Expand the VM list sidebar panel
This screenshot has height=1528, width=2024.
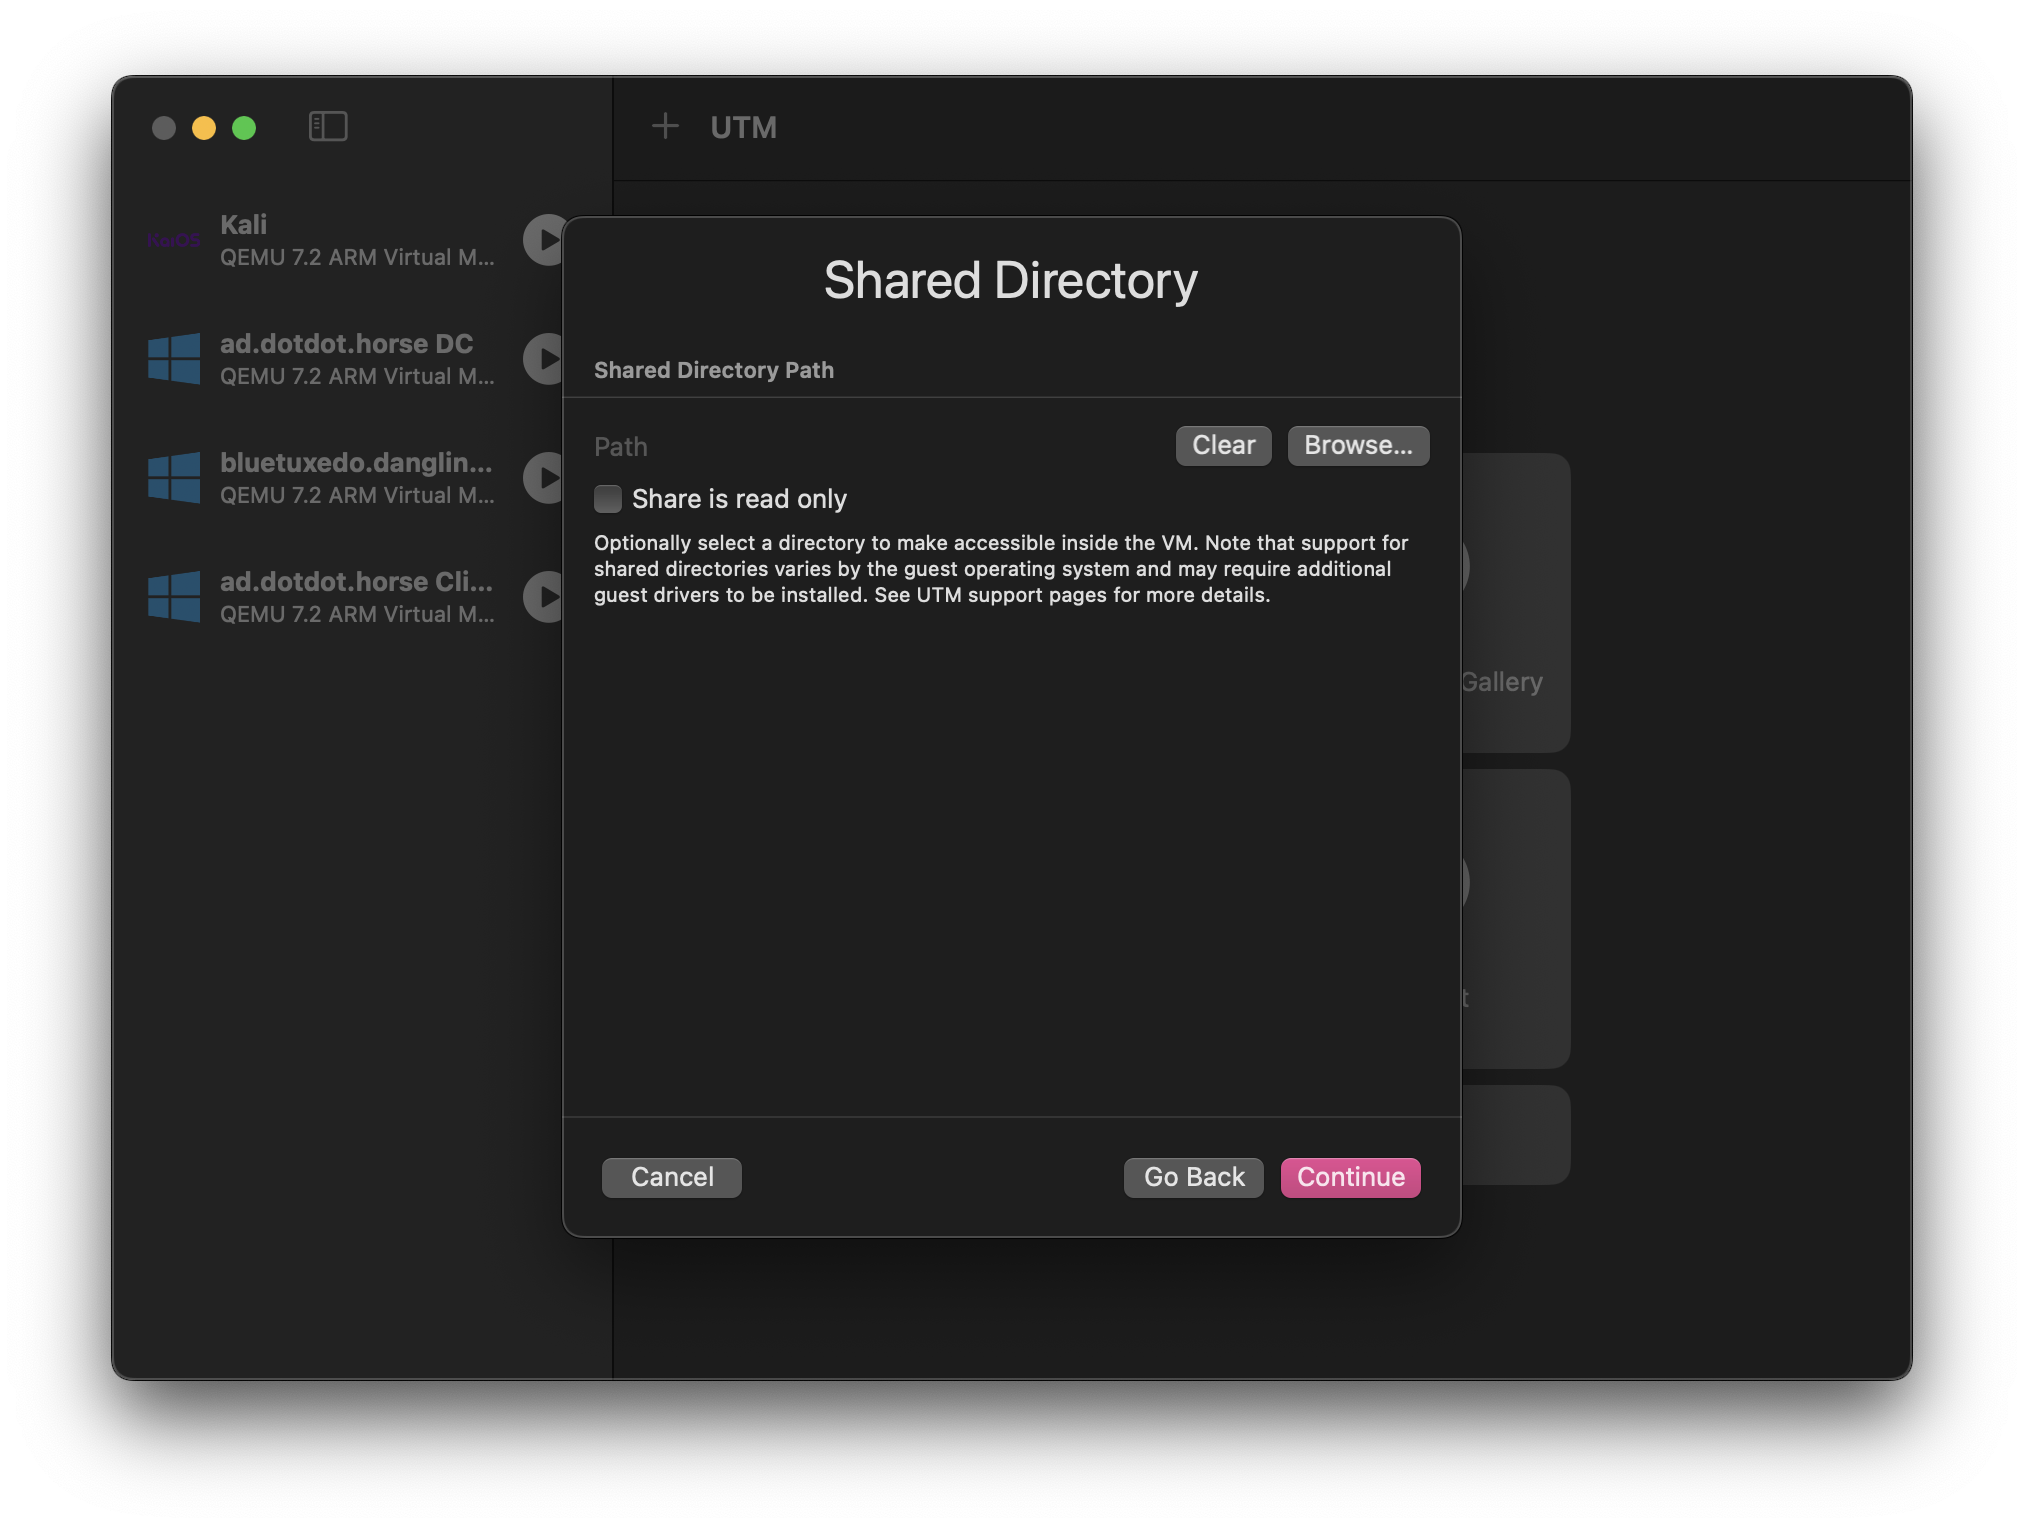tap(327, 125)
